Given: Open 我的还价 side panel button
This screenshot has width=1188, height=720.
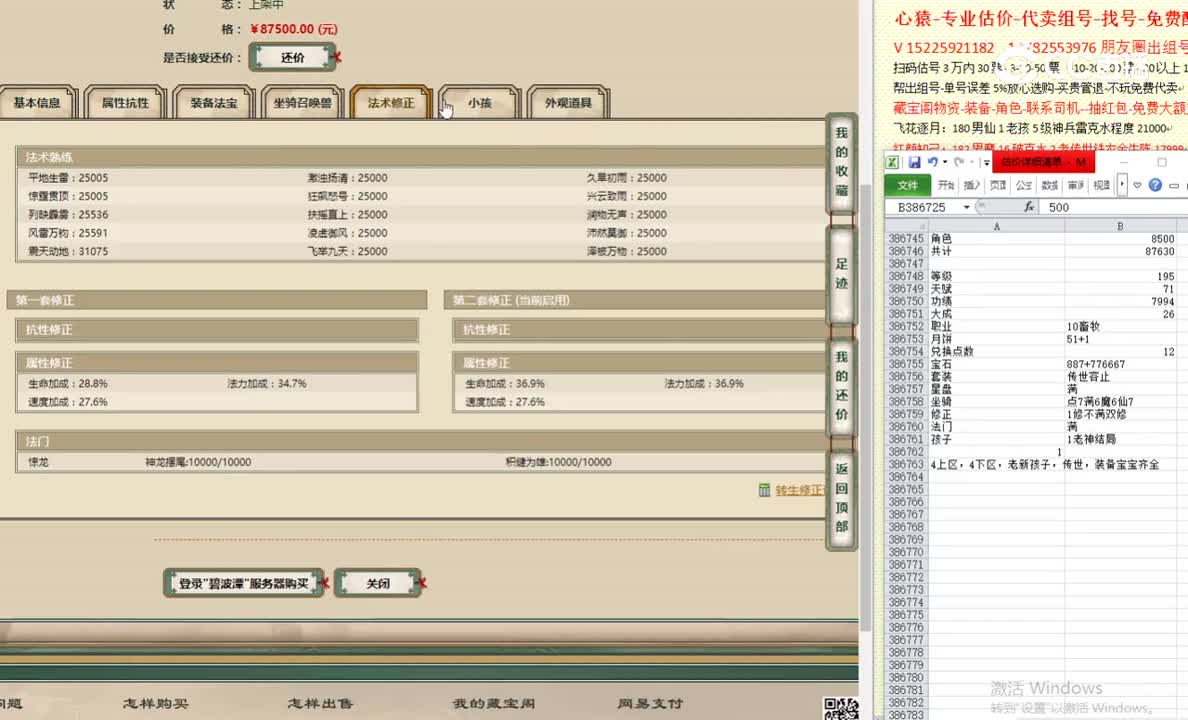Looking at the screenshot, I should click(x=841, y=386).
